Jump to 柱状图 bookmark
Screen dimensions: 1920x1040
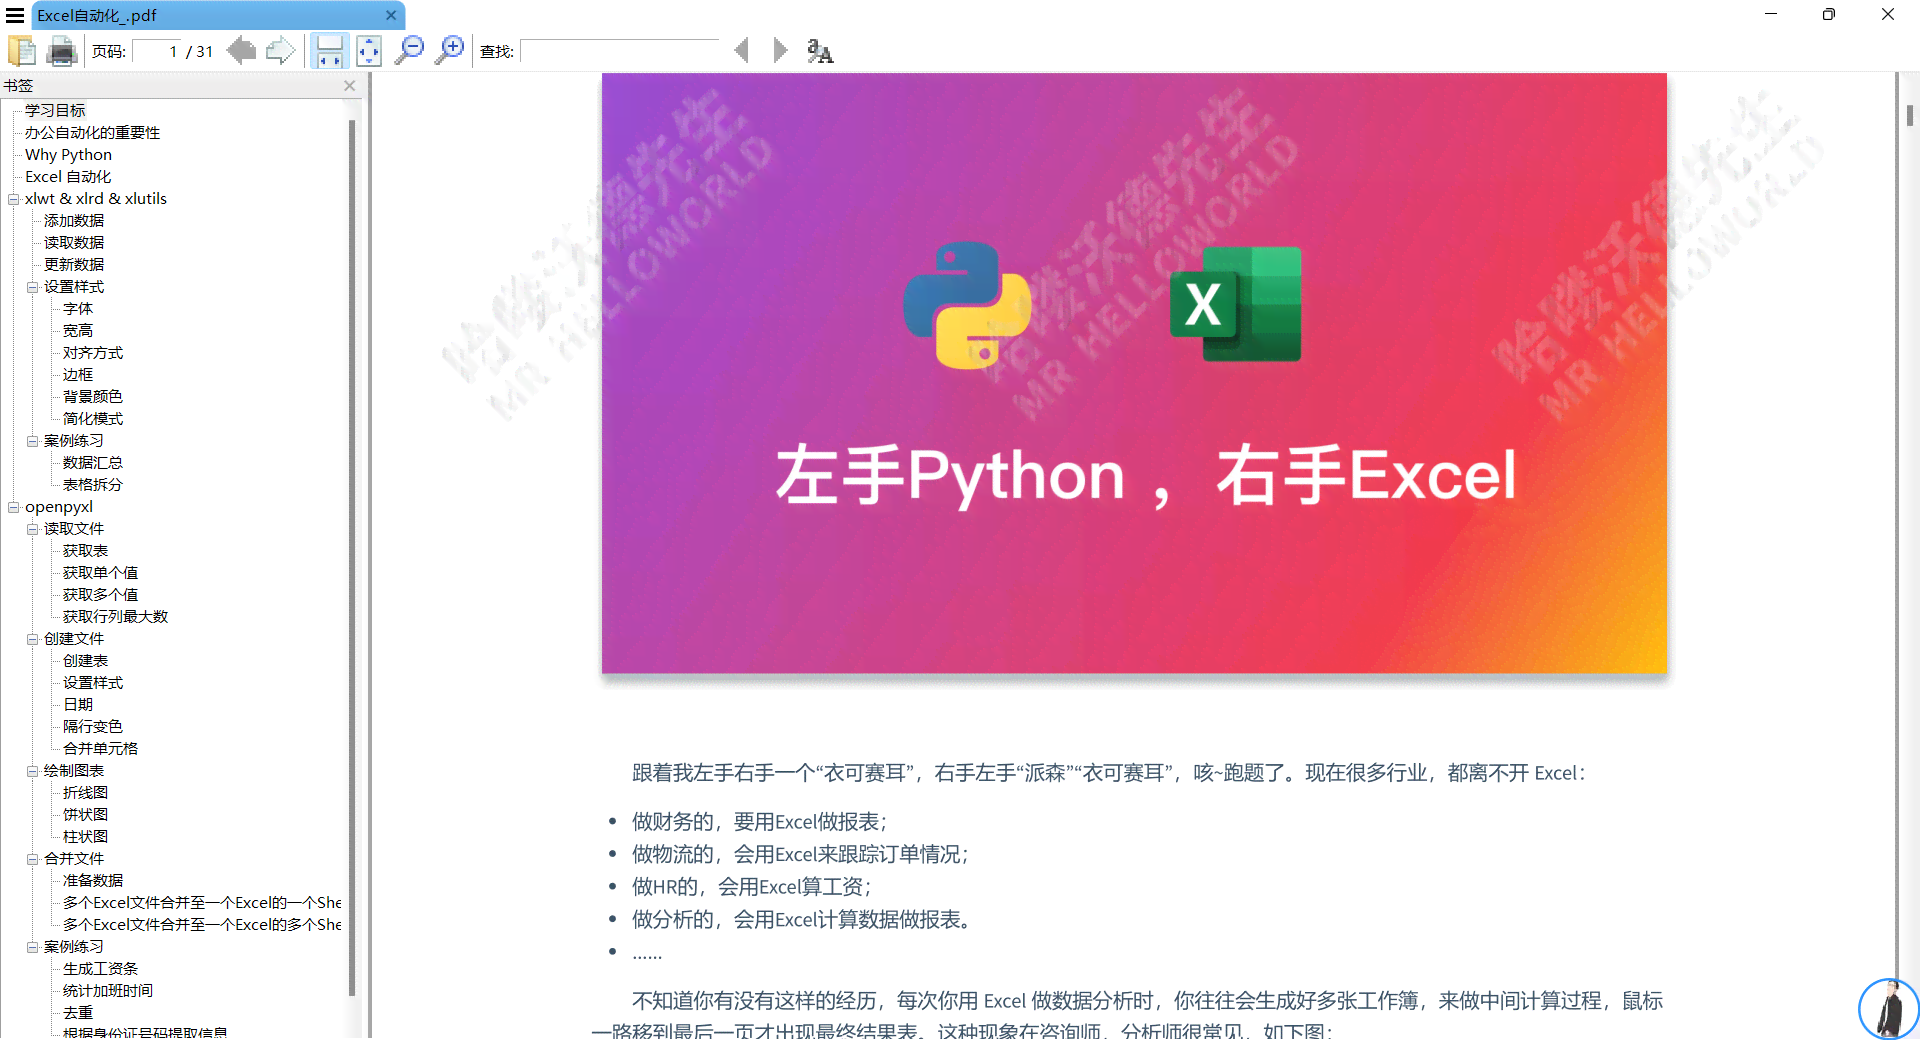[x=85, y=837]
